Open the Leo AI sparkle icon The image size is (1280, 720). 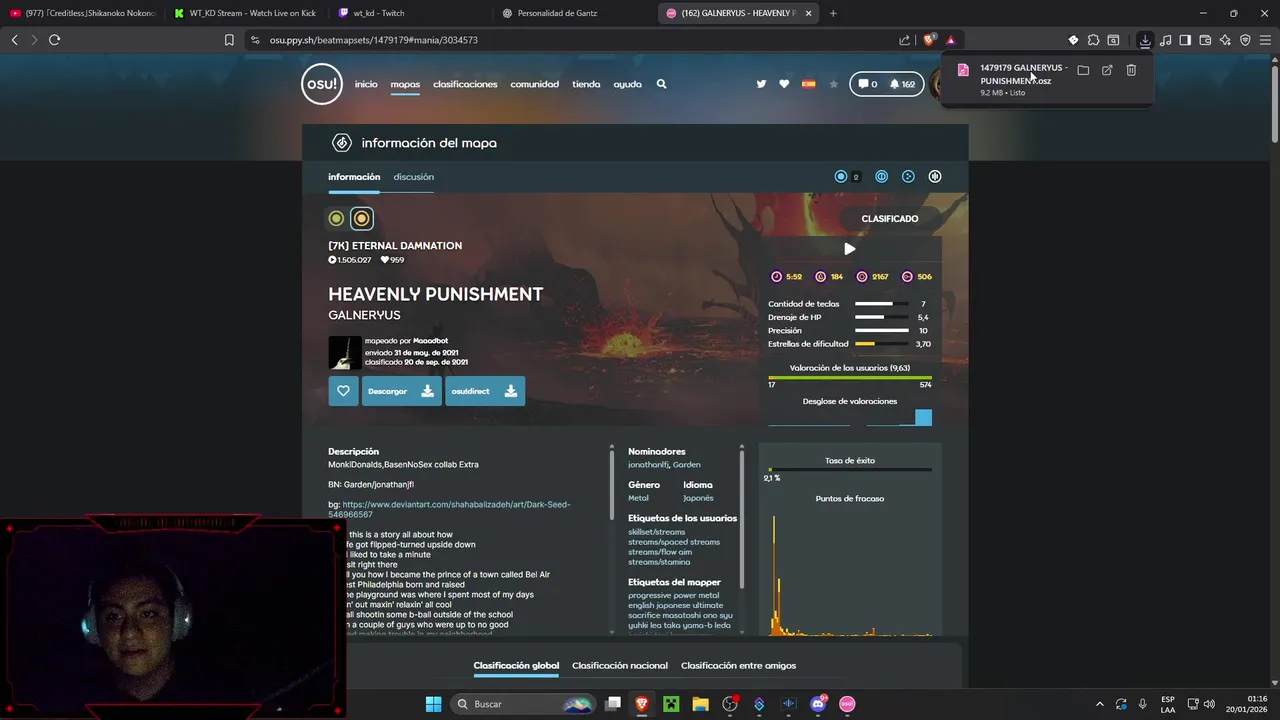pos(1225,40)
